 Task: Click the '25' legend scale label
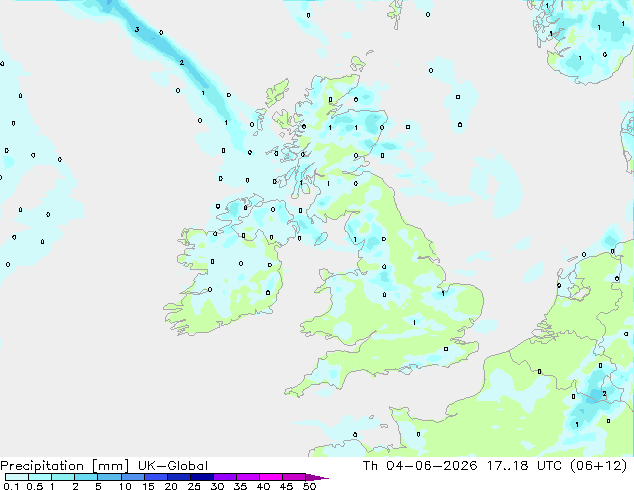click(194, 486)
